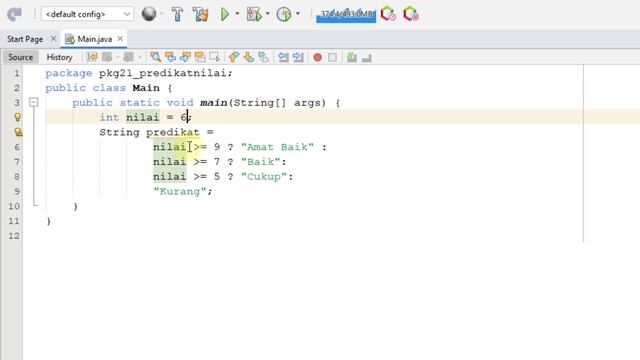Click the profiler icon with clock badge
Viewport: 640px width, 360px height.
388,14
